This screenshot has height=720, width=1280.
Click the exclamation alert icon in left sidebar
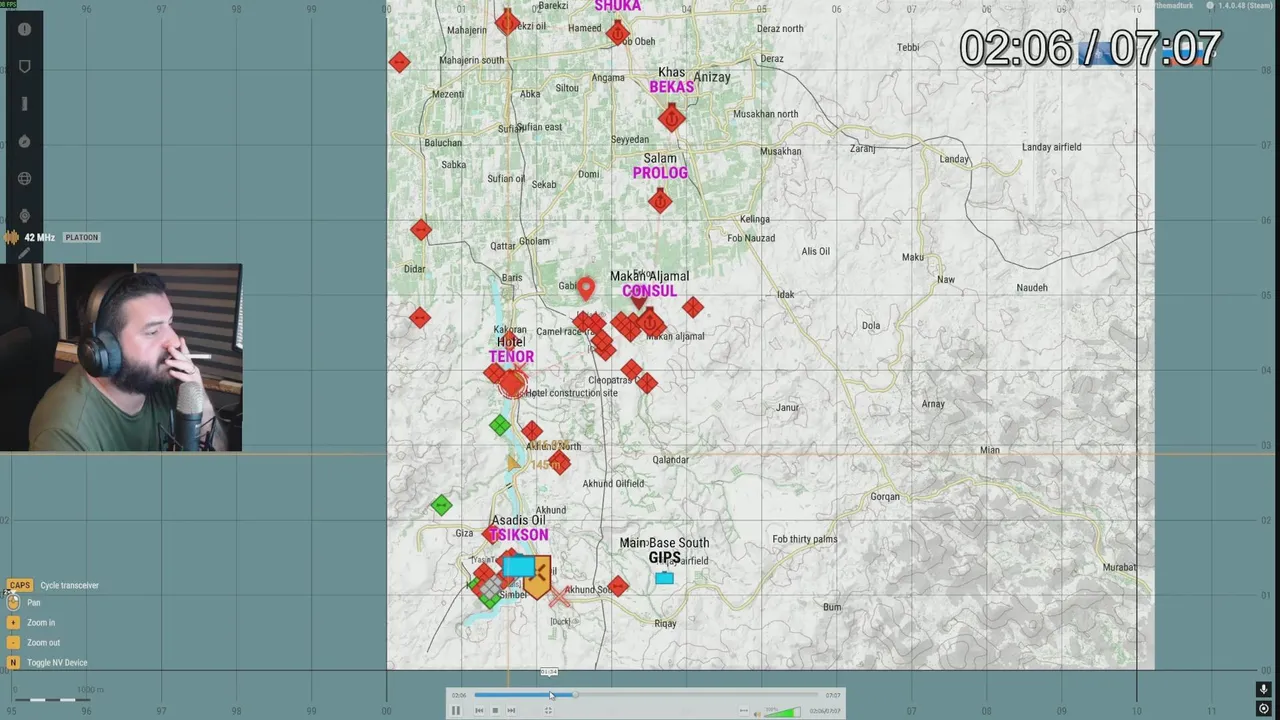[x=24, y=29]
